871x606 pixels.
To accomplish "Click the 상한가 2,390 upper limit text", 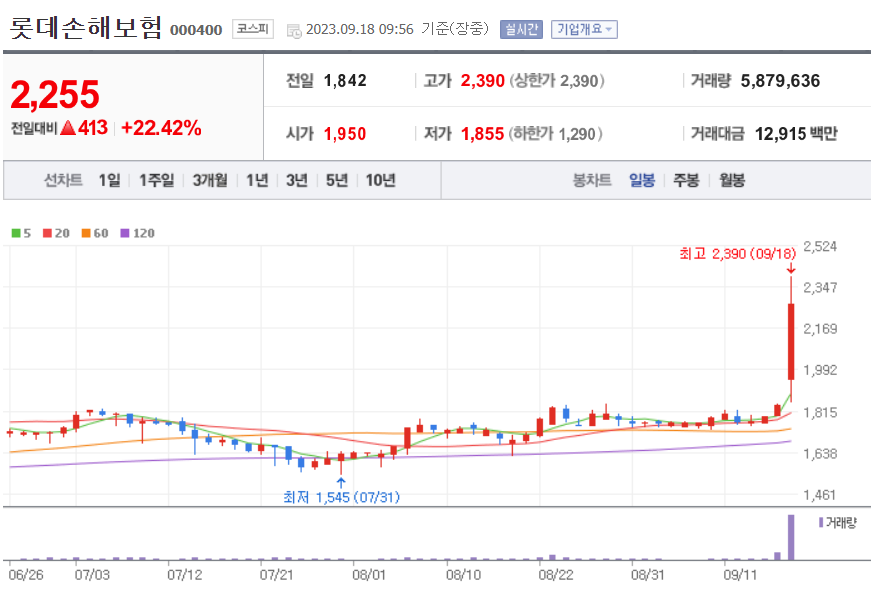I will point(557,81).
